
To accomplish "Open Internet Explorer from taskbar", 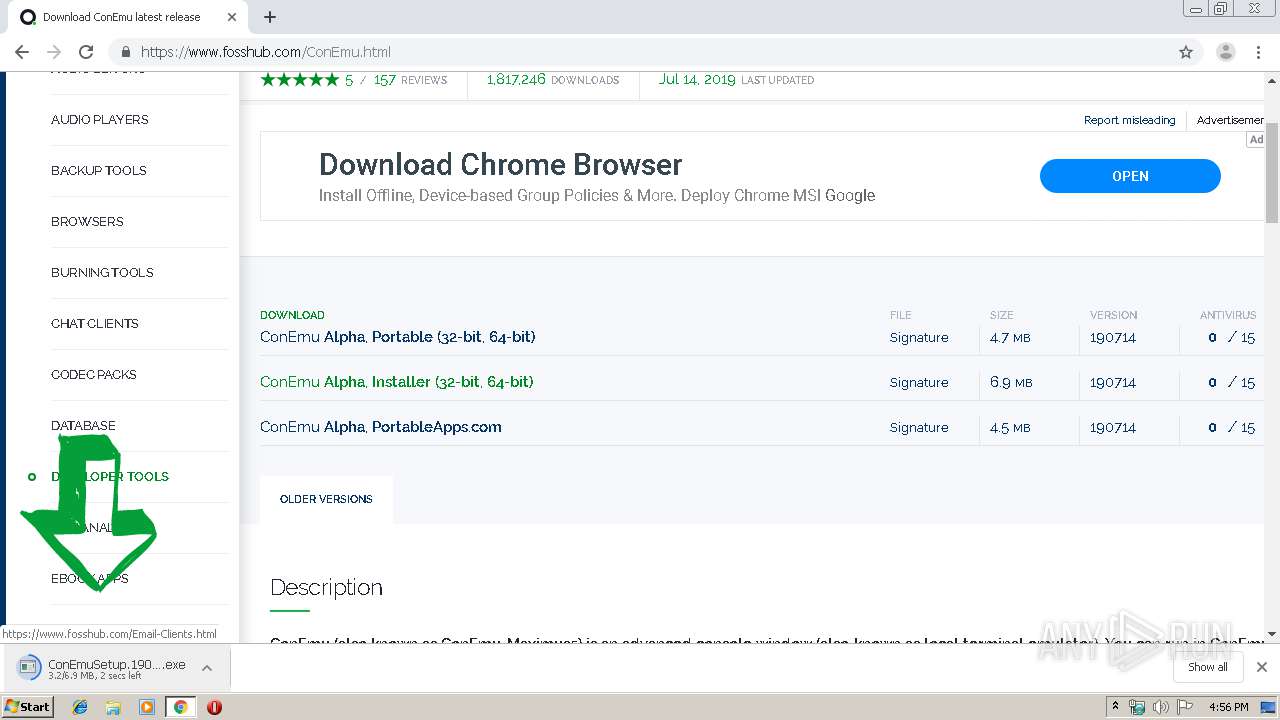I will point(80,707).
